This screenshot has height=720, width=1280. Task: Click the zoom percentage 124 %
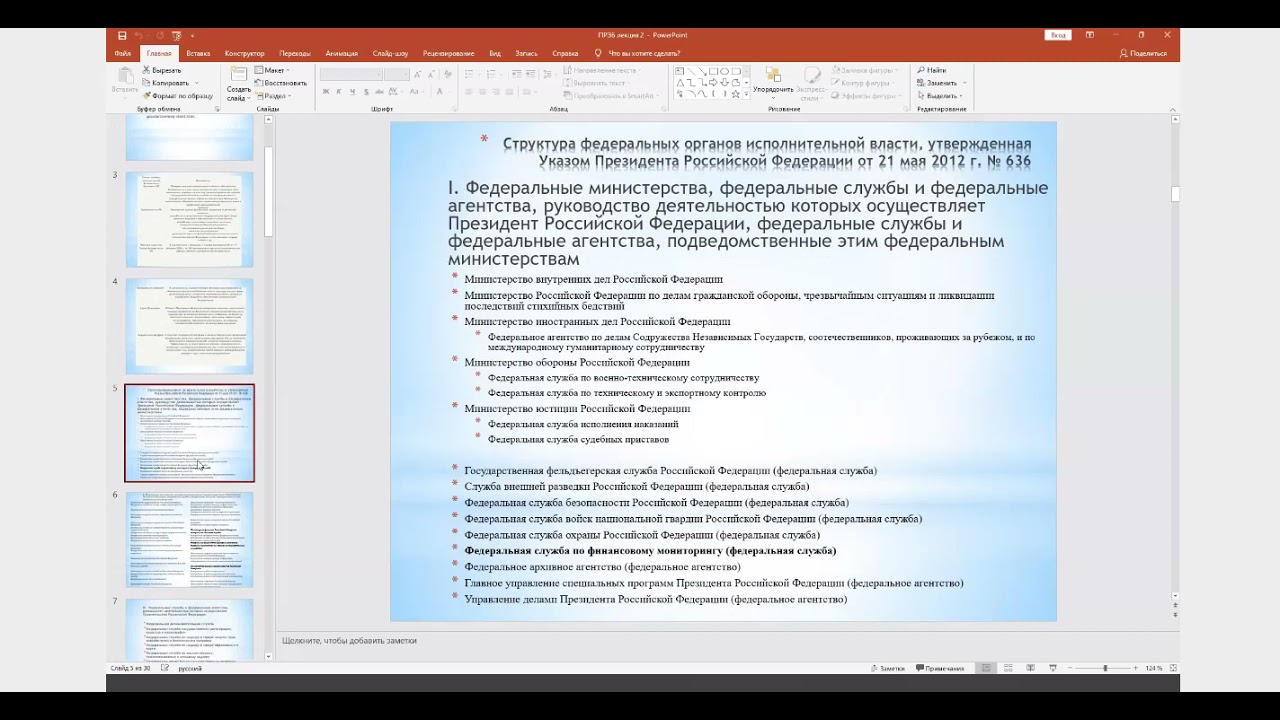pos(1154,668)
